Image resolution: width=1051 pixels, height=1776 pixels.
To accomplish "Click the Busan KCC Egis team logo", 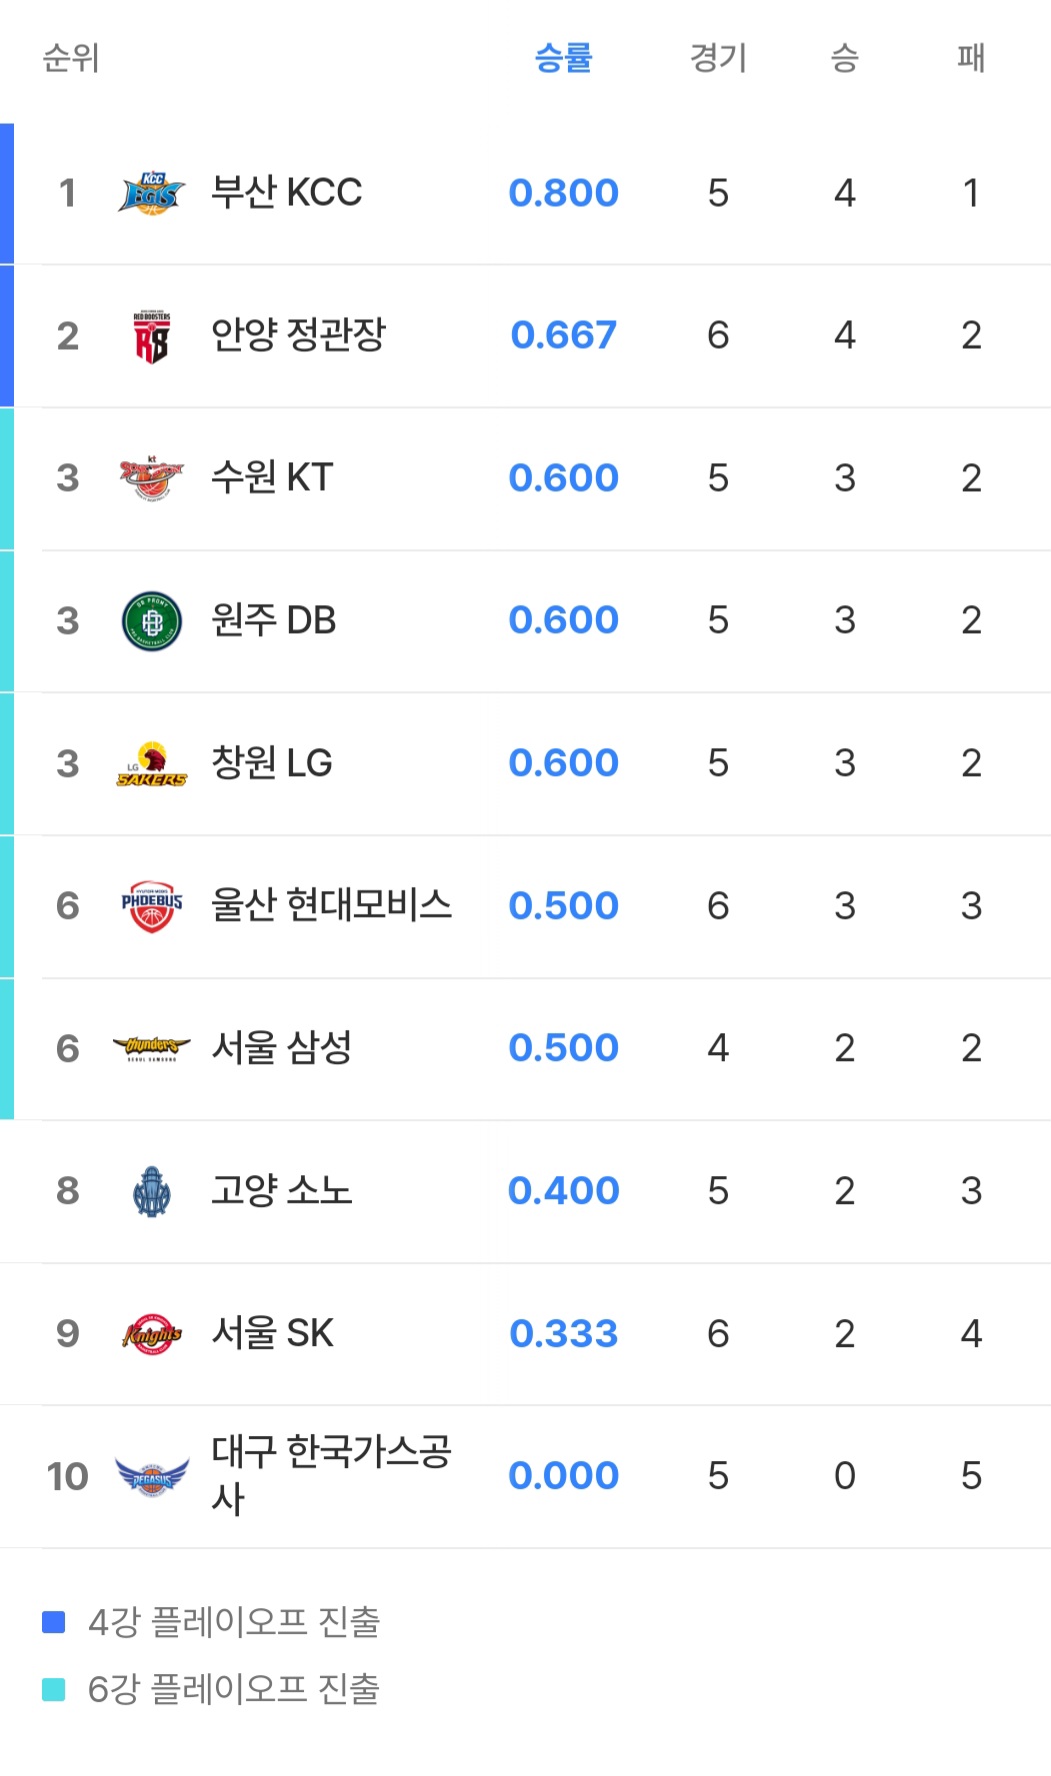I will coord(152,193).
